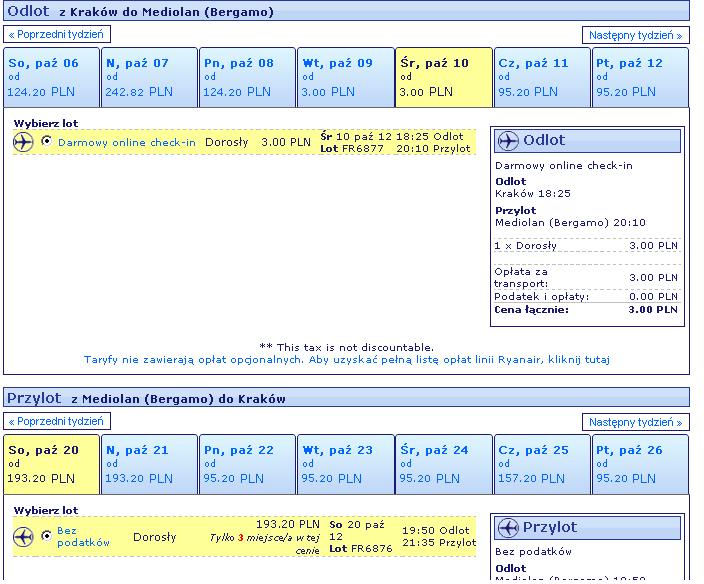Click the plane icon in Odlot summary header
The height and width of the screenshot is (584, 704).
(x=508, y=141)
